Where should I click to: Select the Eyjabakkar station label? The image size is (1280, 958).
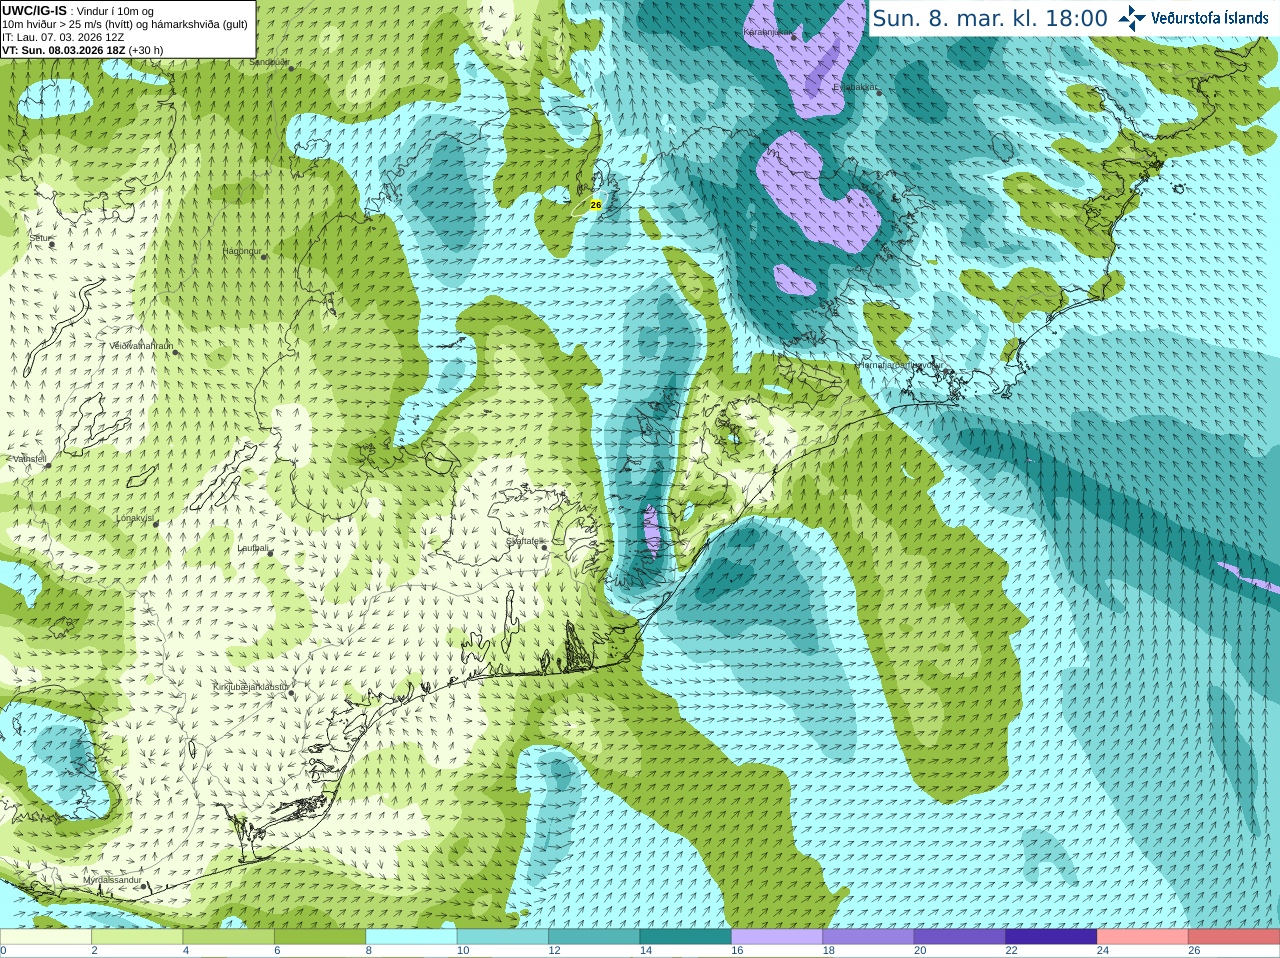point(855,88)
